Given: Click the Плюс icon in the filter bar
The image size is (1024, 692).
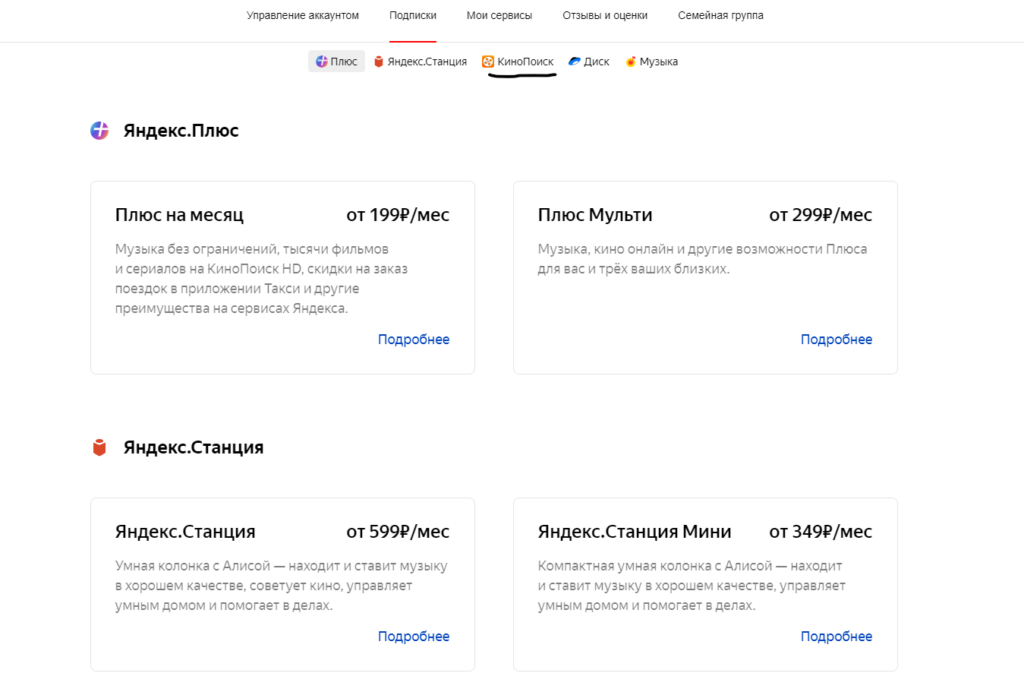Looking at the screenshot, I should click(321, 61).
